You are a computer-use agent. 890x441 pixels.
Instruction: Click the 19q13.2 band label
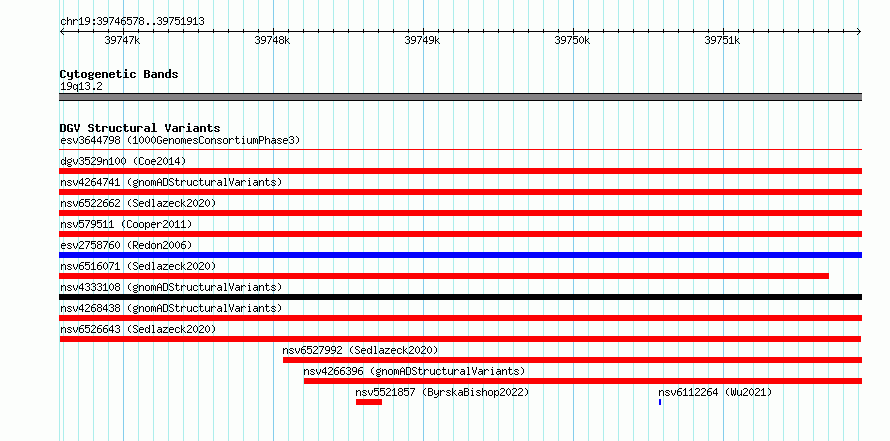82,87
